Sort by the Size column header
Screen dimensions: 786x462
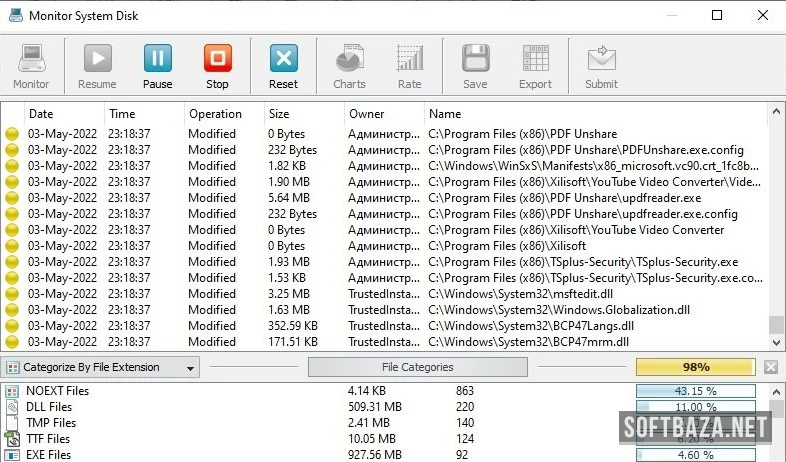[x=279, y=114]
